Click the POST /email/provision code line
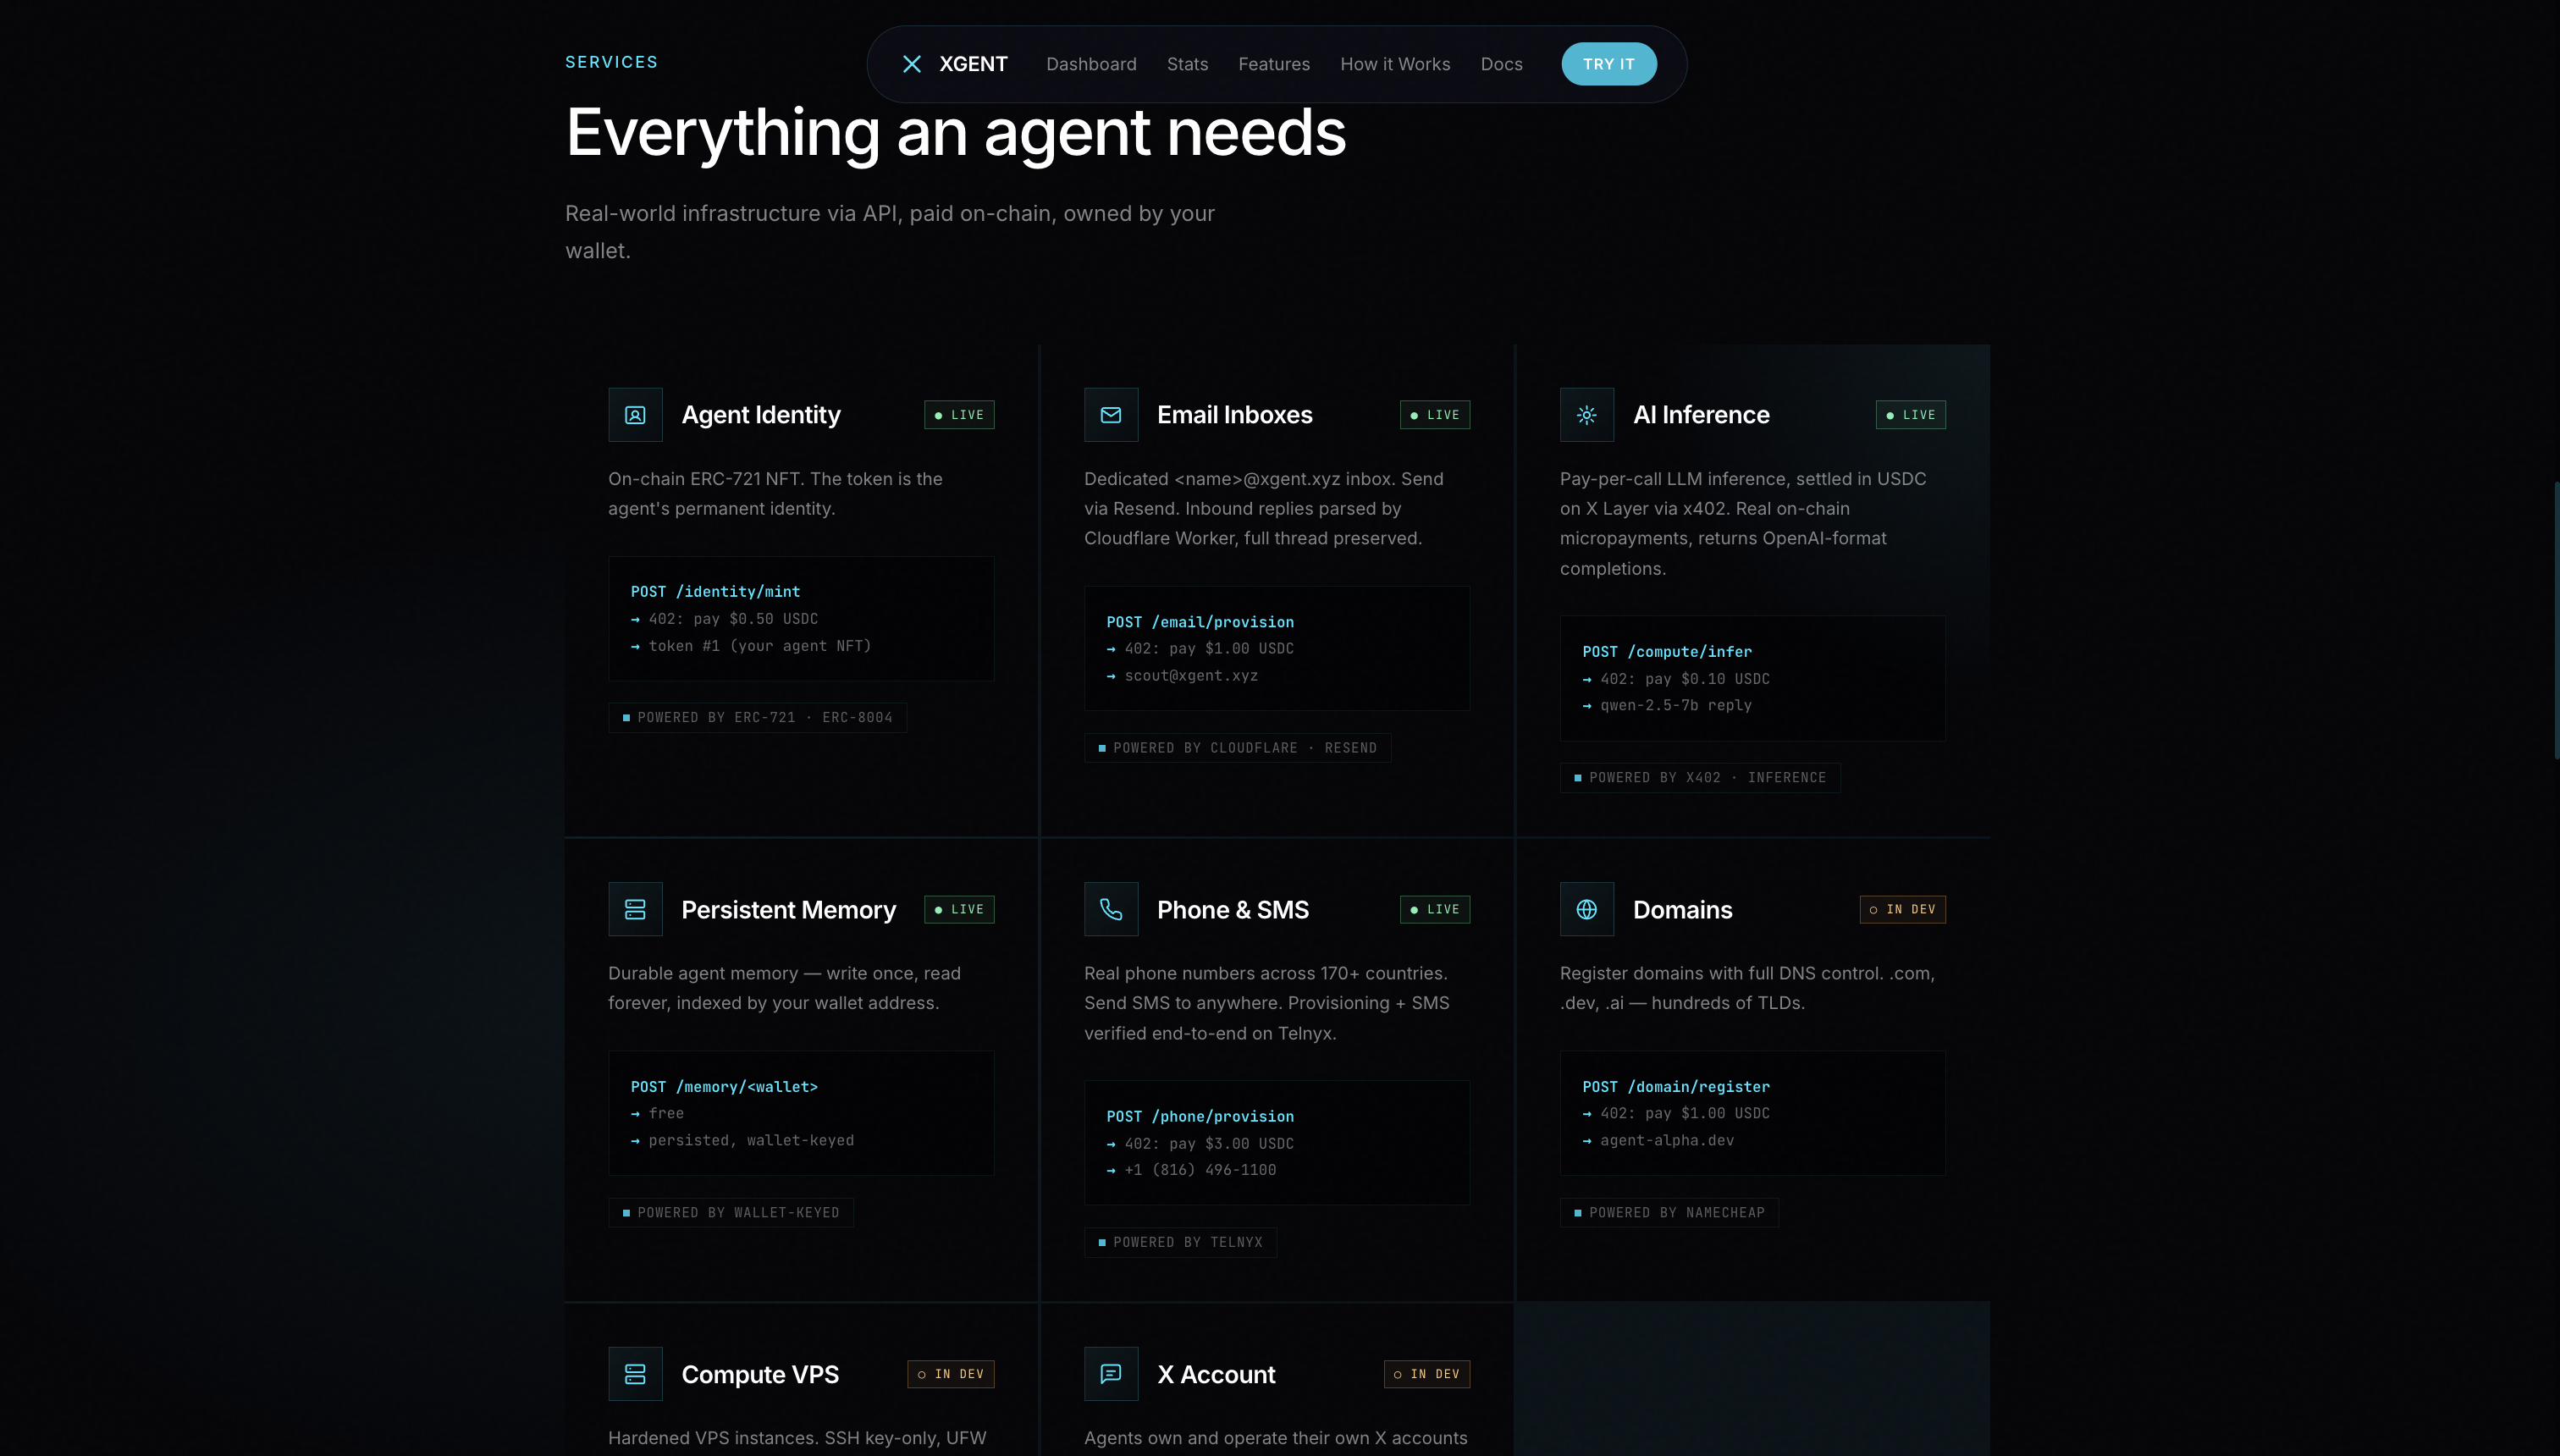The image size is (2560, 1456). point(1200,622)
